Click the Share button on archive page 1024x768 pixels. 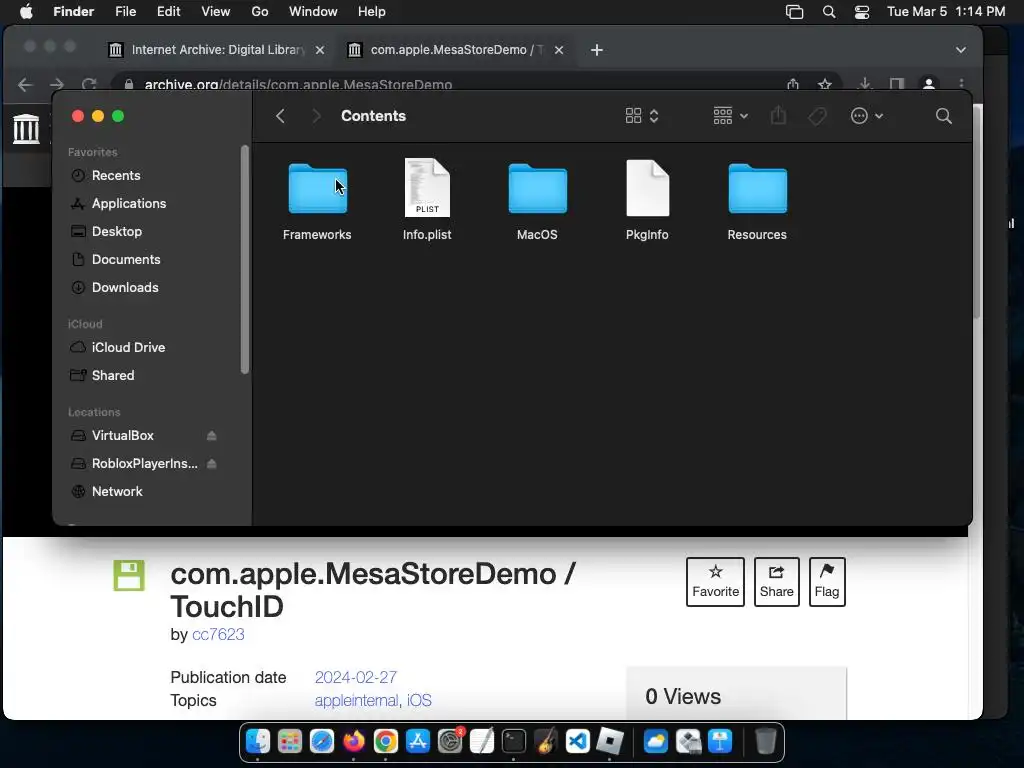pyautogui.click(x=776, y=582)
